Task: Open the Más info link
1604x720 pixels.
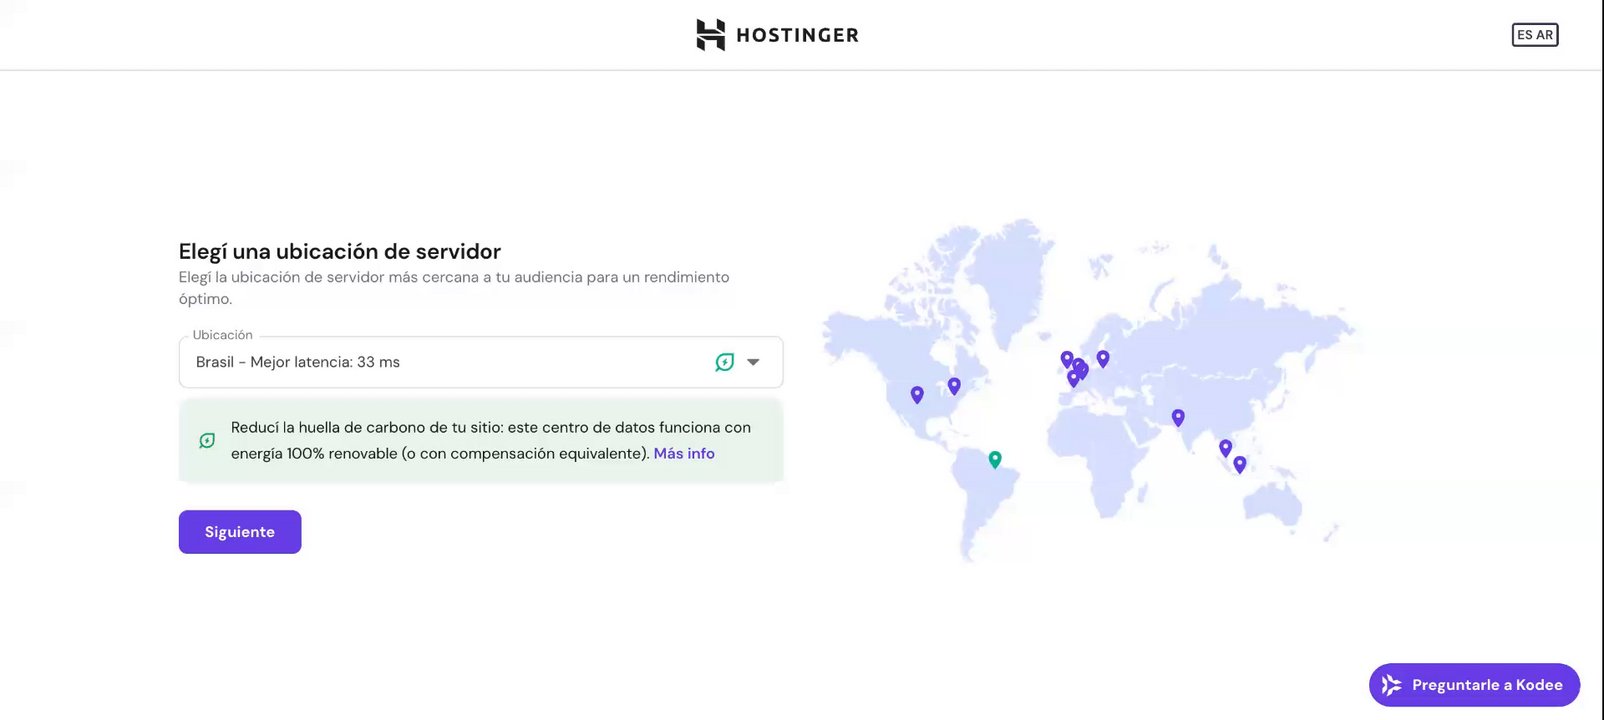Action: click(684, 453)
